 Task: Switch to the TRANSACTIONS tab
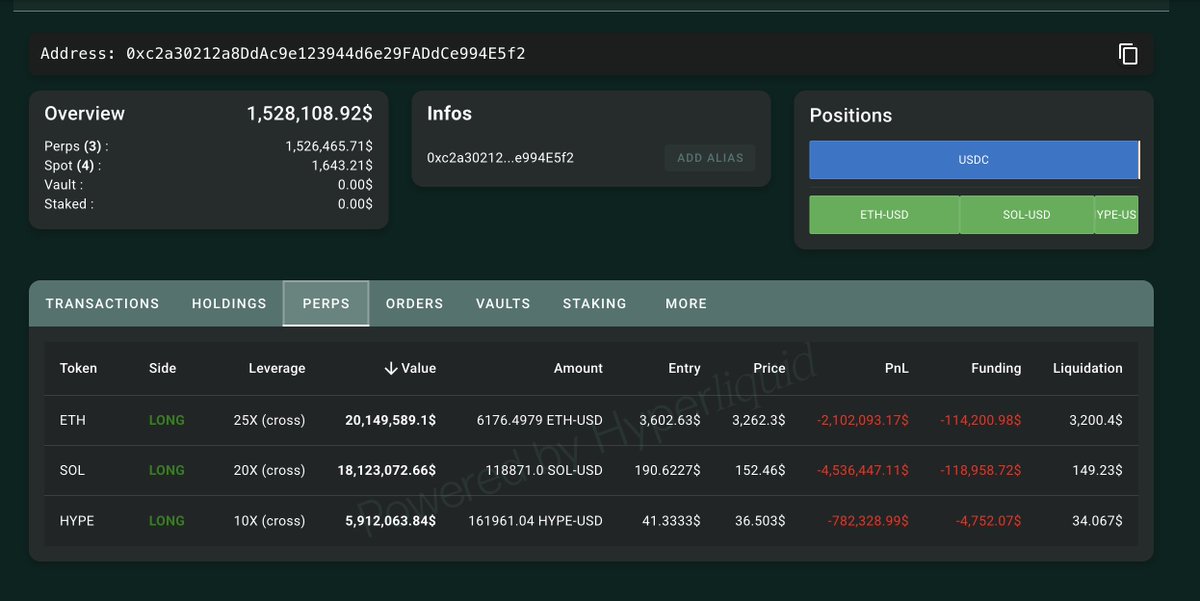coord(100,303)
